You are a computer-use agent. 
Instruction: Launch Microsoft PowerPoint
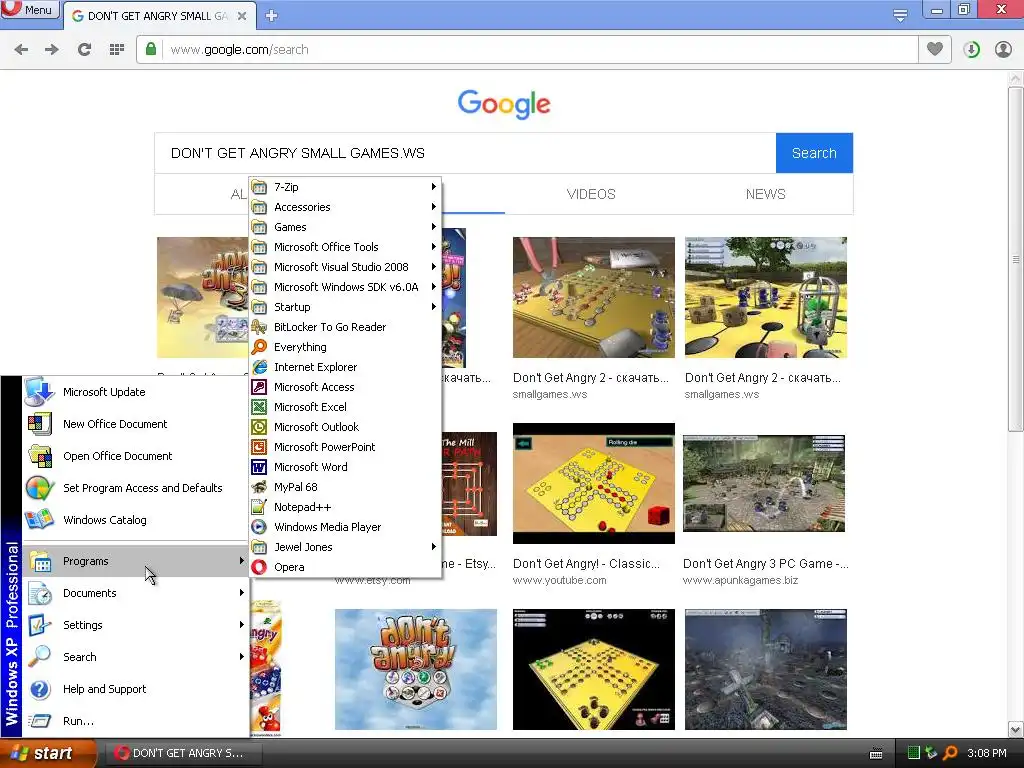click(345, 447)
